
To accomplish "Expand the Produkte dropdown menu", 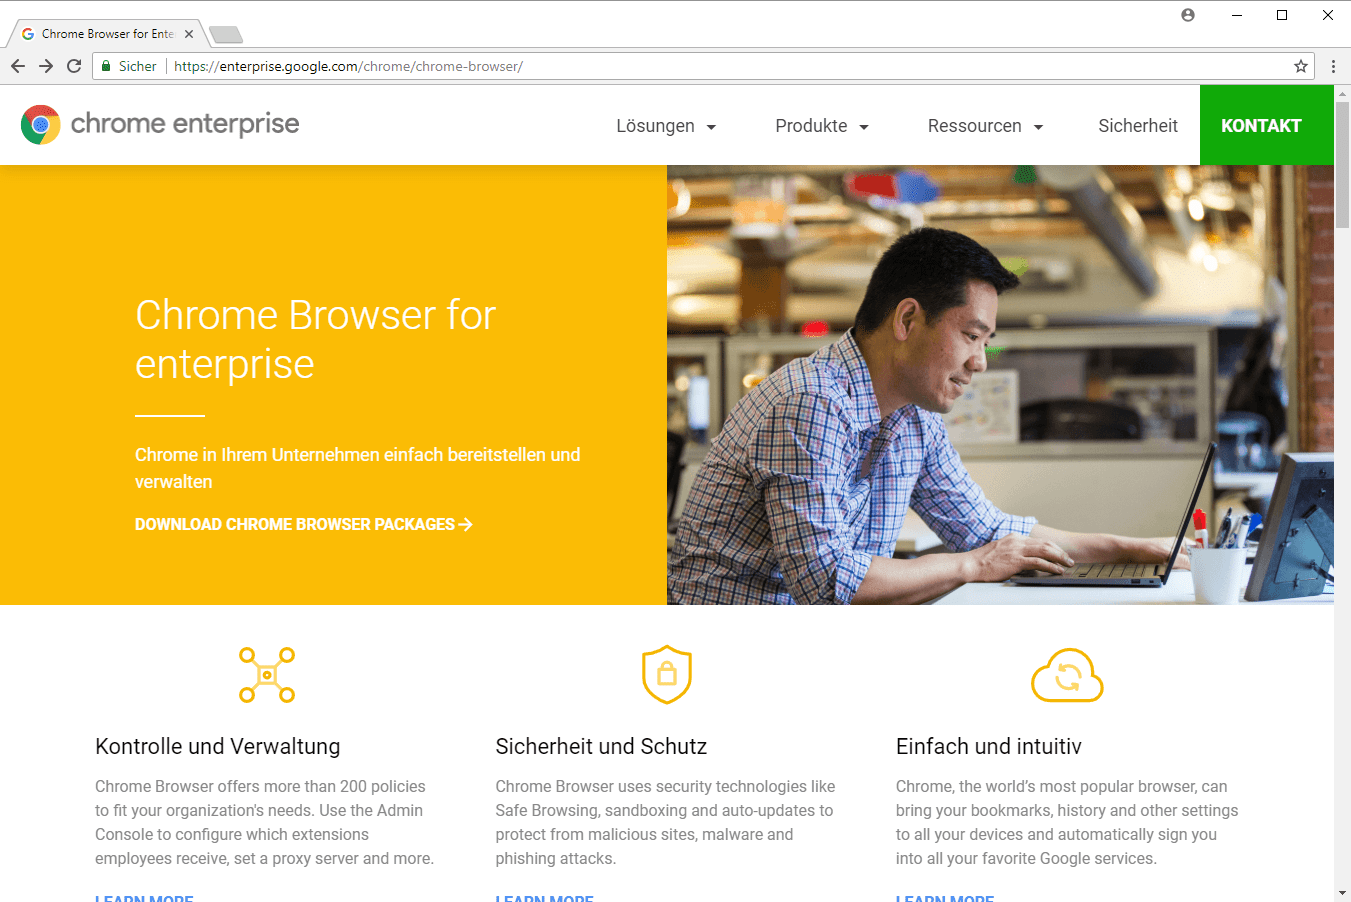I will pos(822,126).
